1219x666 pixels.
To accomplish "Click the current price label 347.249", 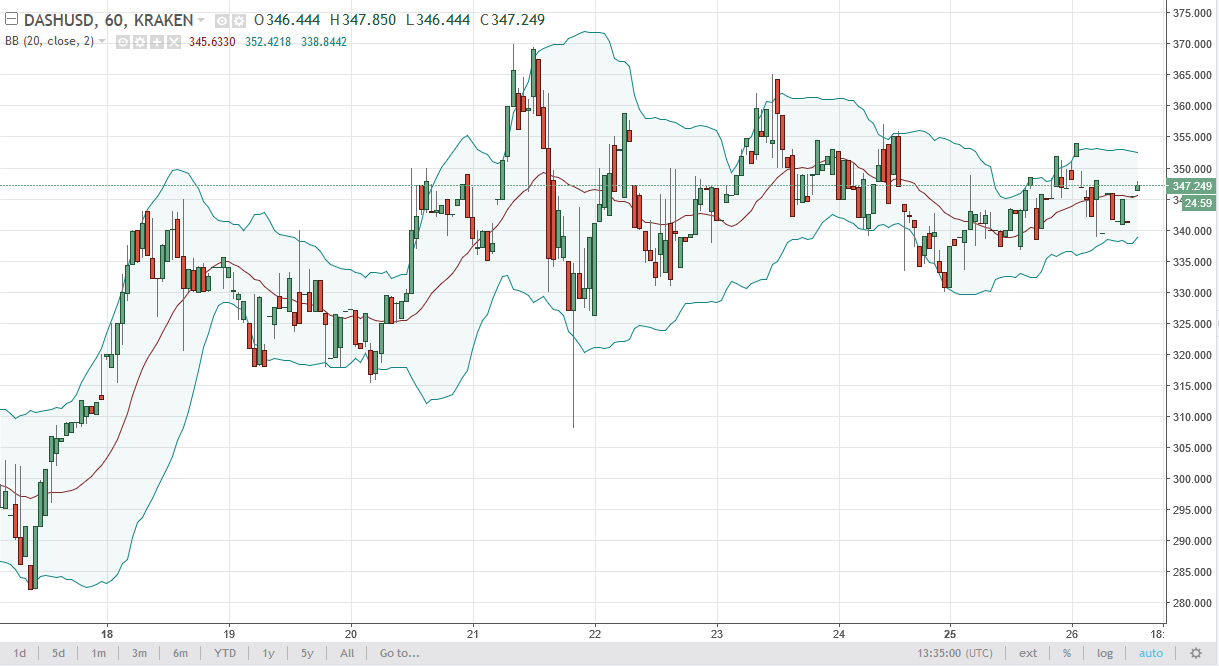I will tap(1192, 186).
